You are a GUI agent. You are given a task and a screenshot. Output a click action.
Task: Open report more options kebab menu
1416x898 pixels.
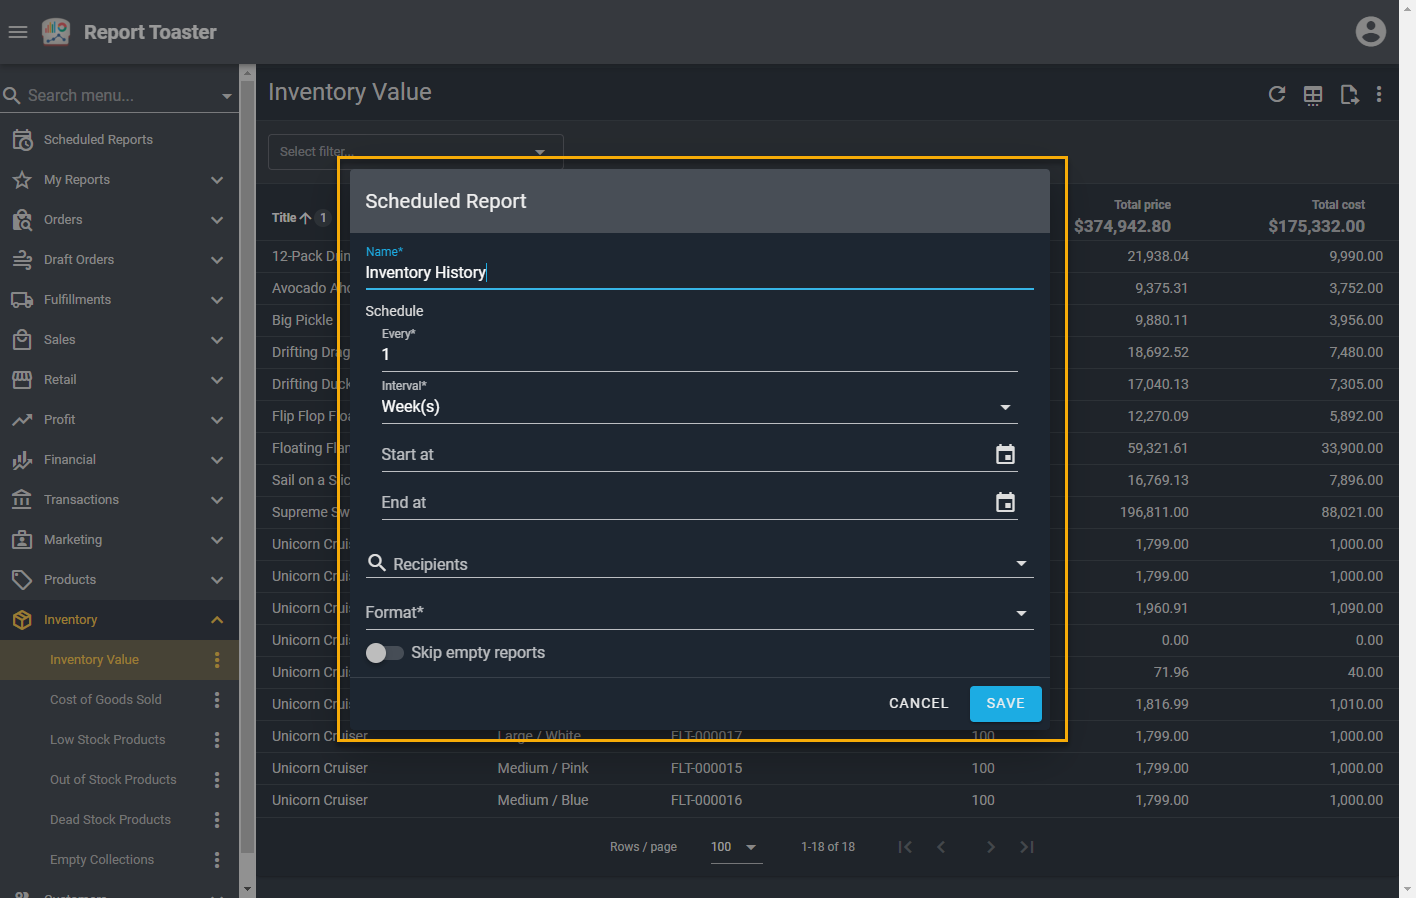point(1379,94)
